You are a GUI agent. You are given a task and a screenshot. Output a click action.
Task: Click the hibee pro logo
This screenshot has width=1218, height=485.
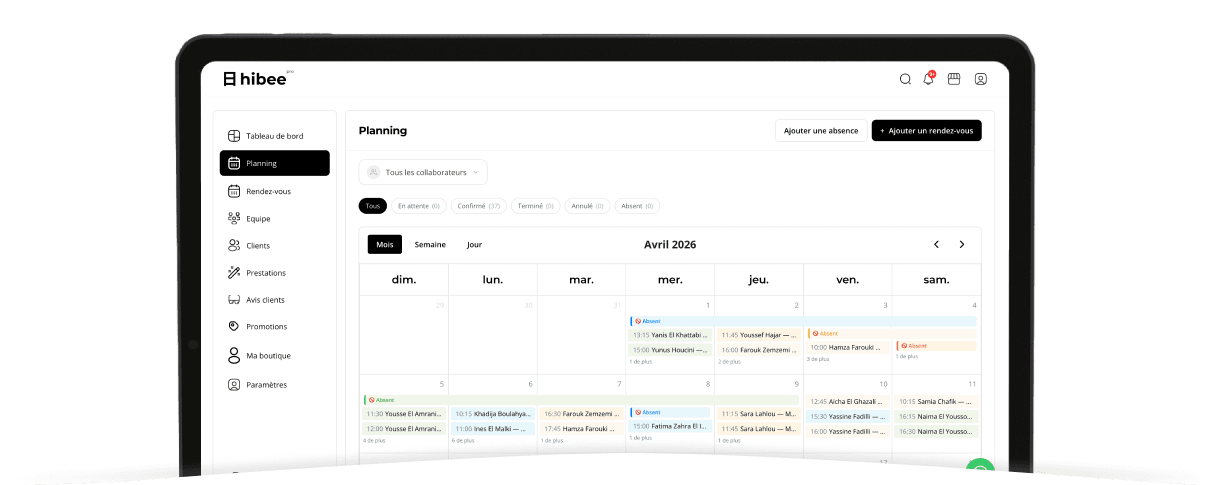[x=258, y=78]
